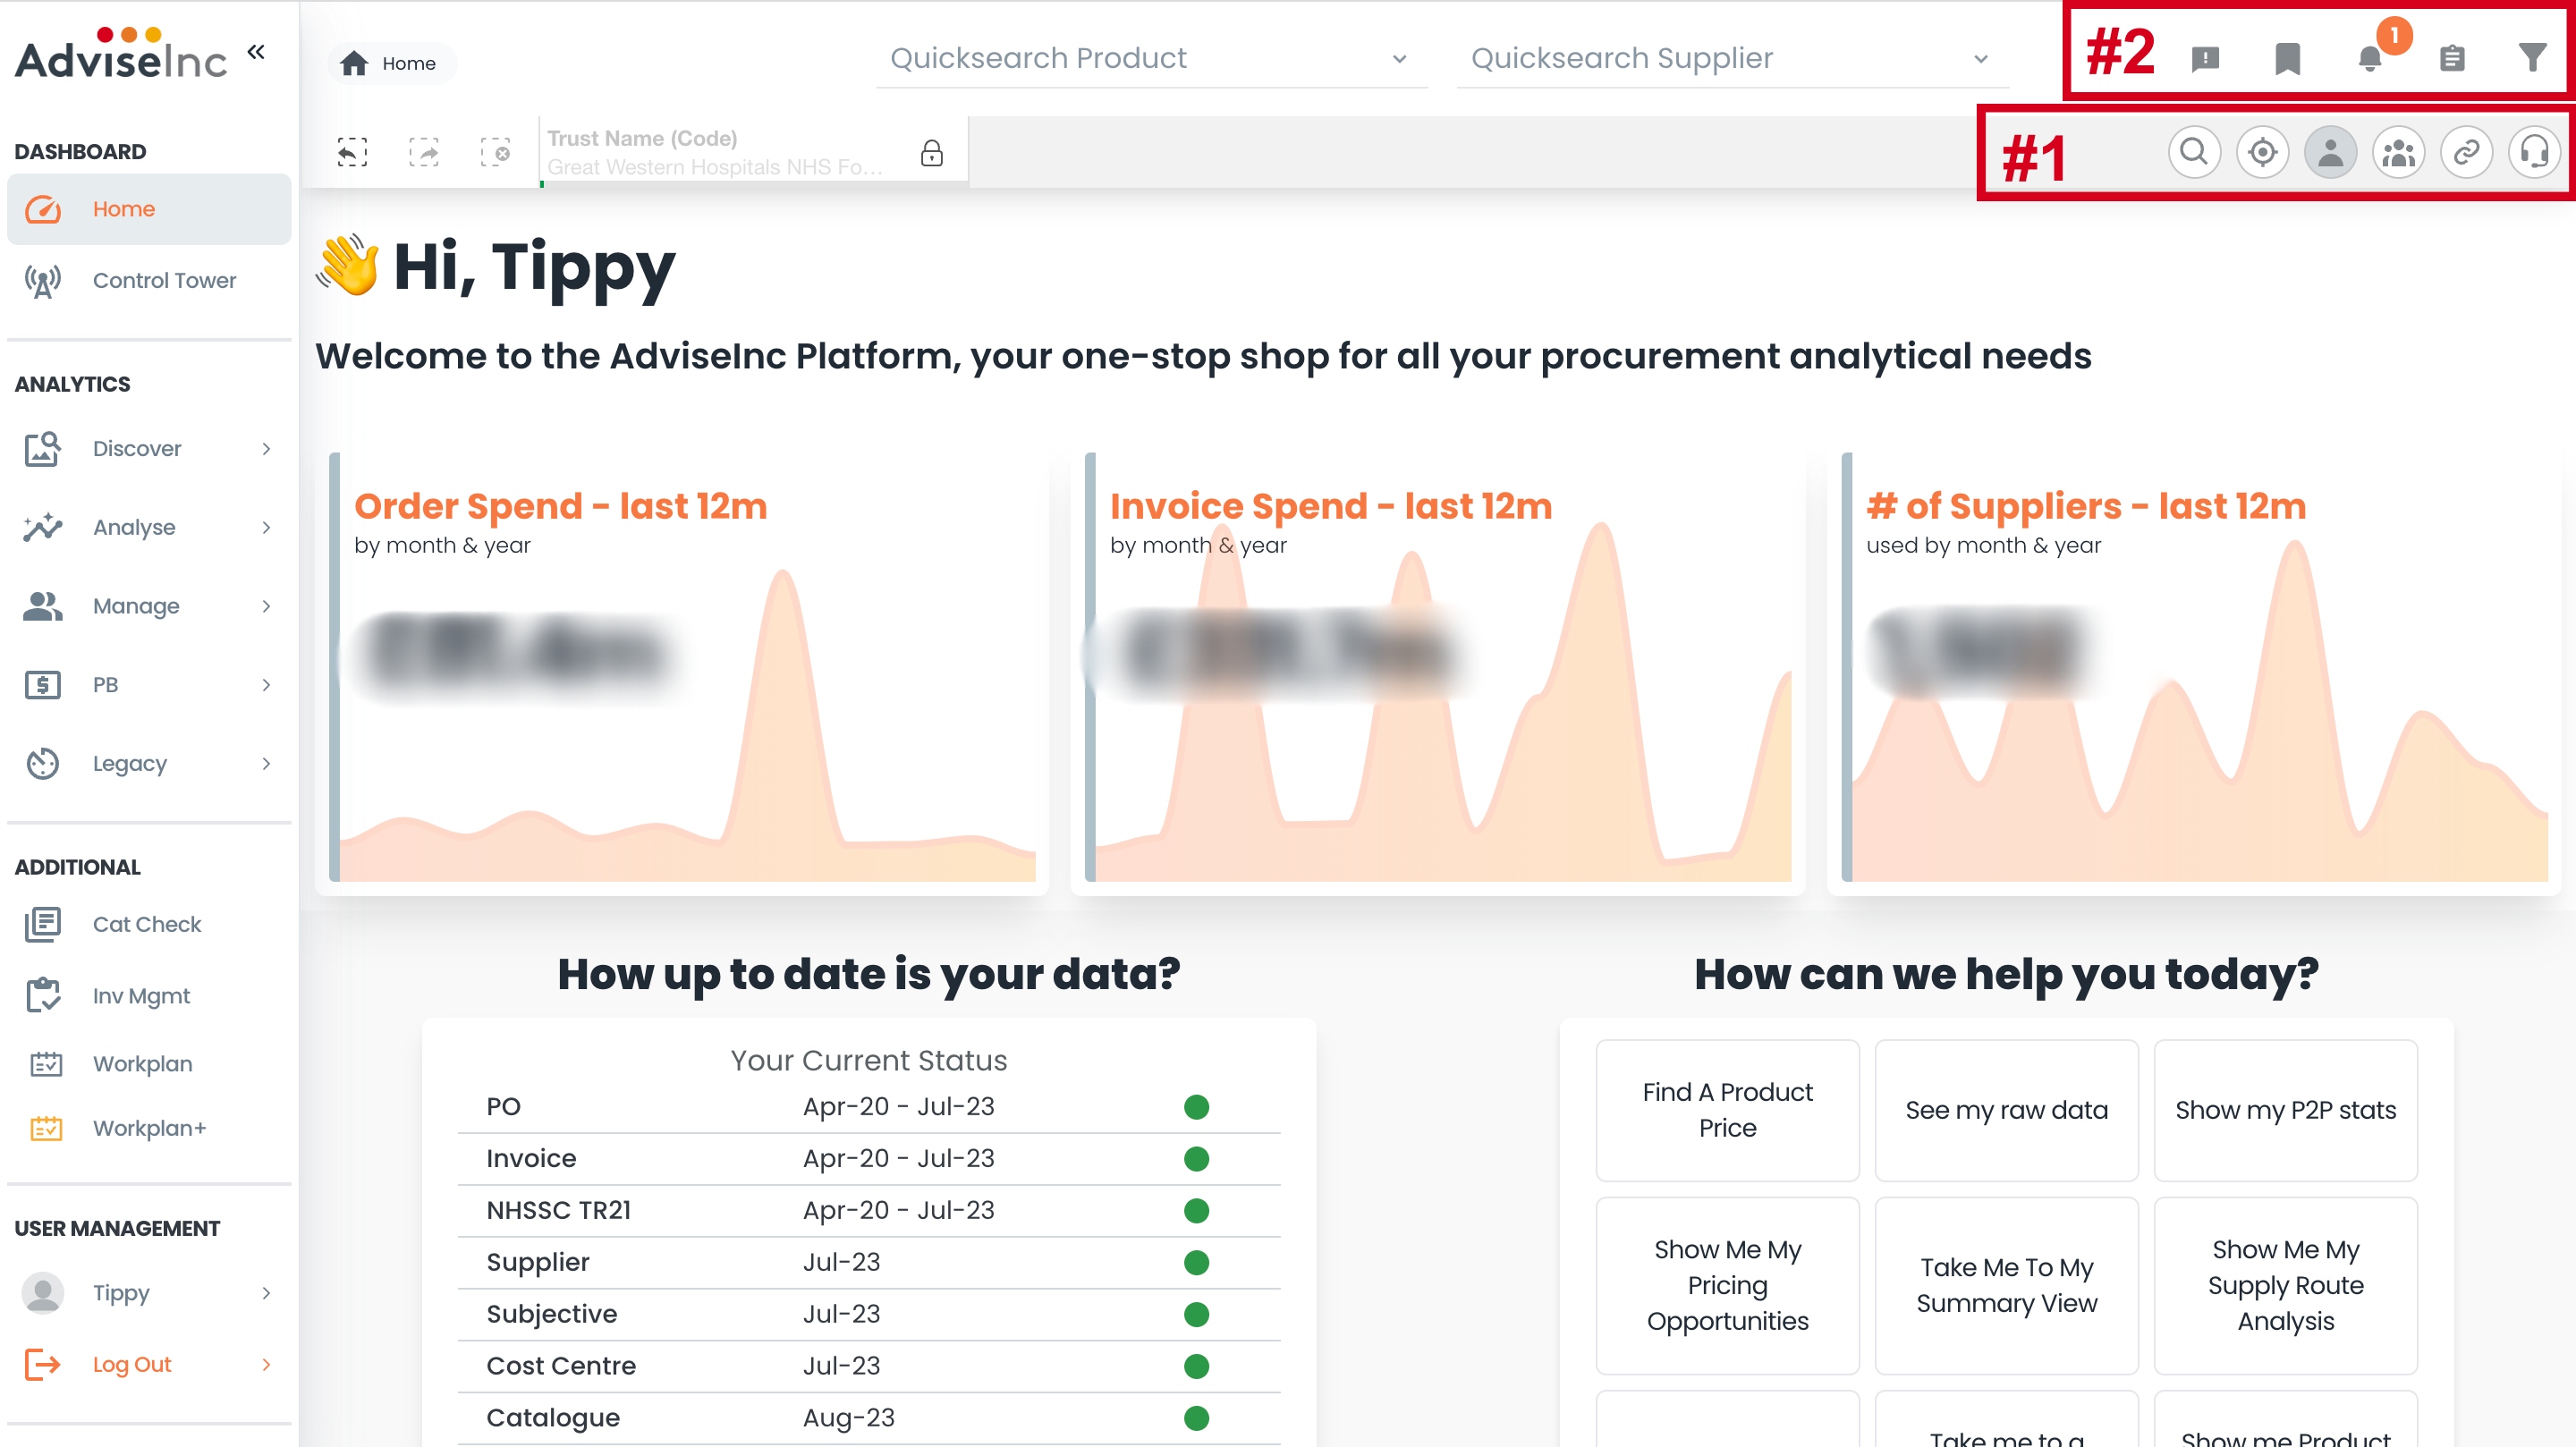Screen dimensions: 2576x1447
Task: Toggle the Trust Name lock icon
Action: click(931, 153)
